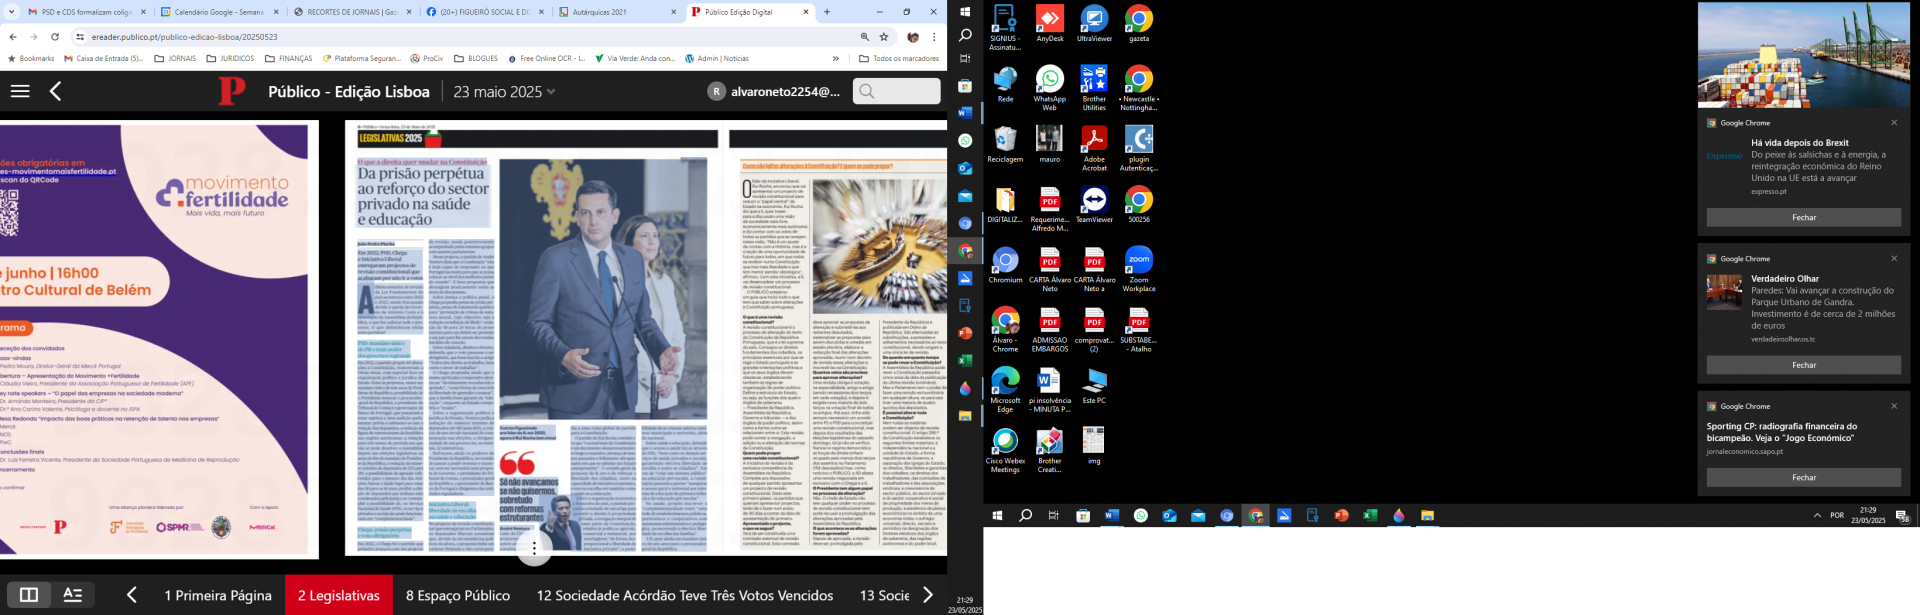The height and width of the screenshot is (615, 1920).
Task: Select the Chromium desktop icon
Action: coord(1005,265)
